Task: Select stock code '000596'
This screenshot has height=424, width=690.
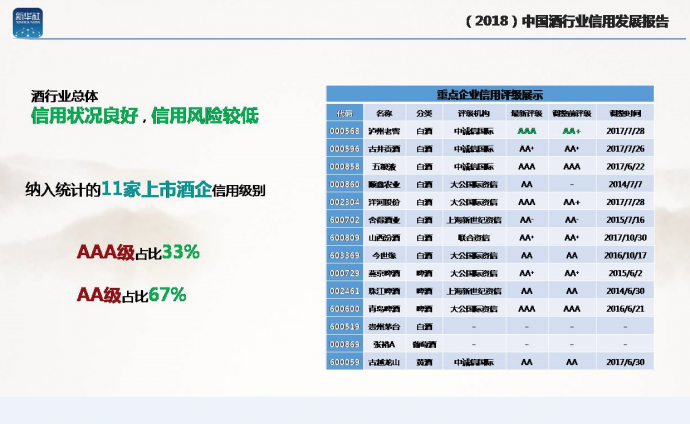Action: (x=345, y=149)
